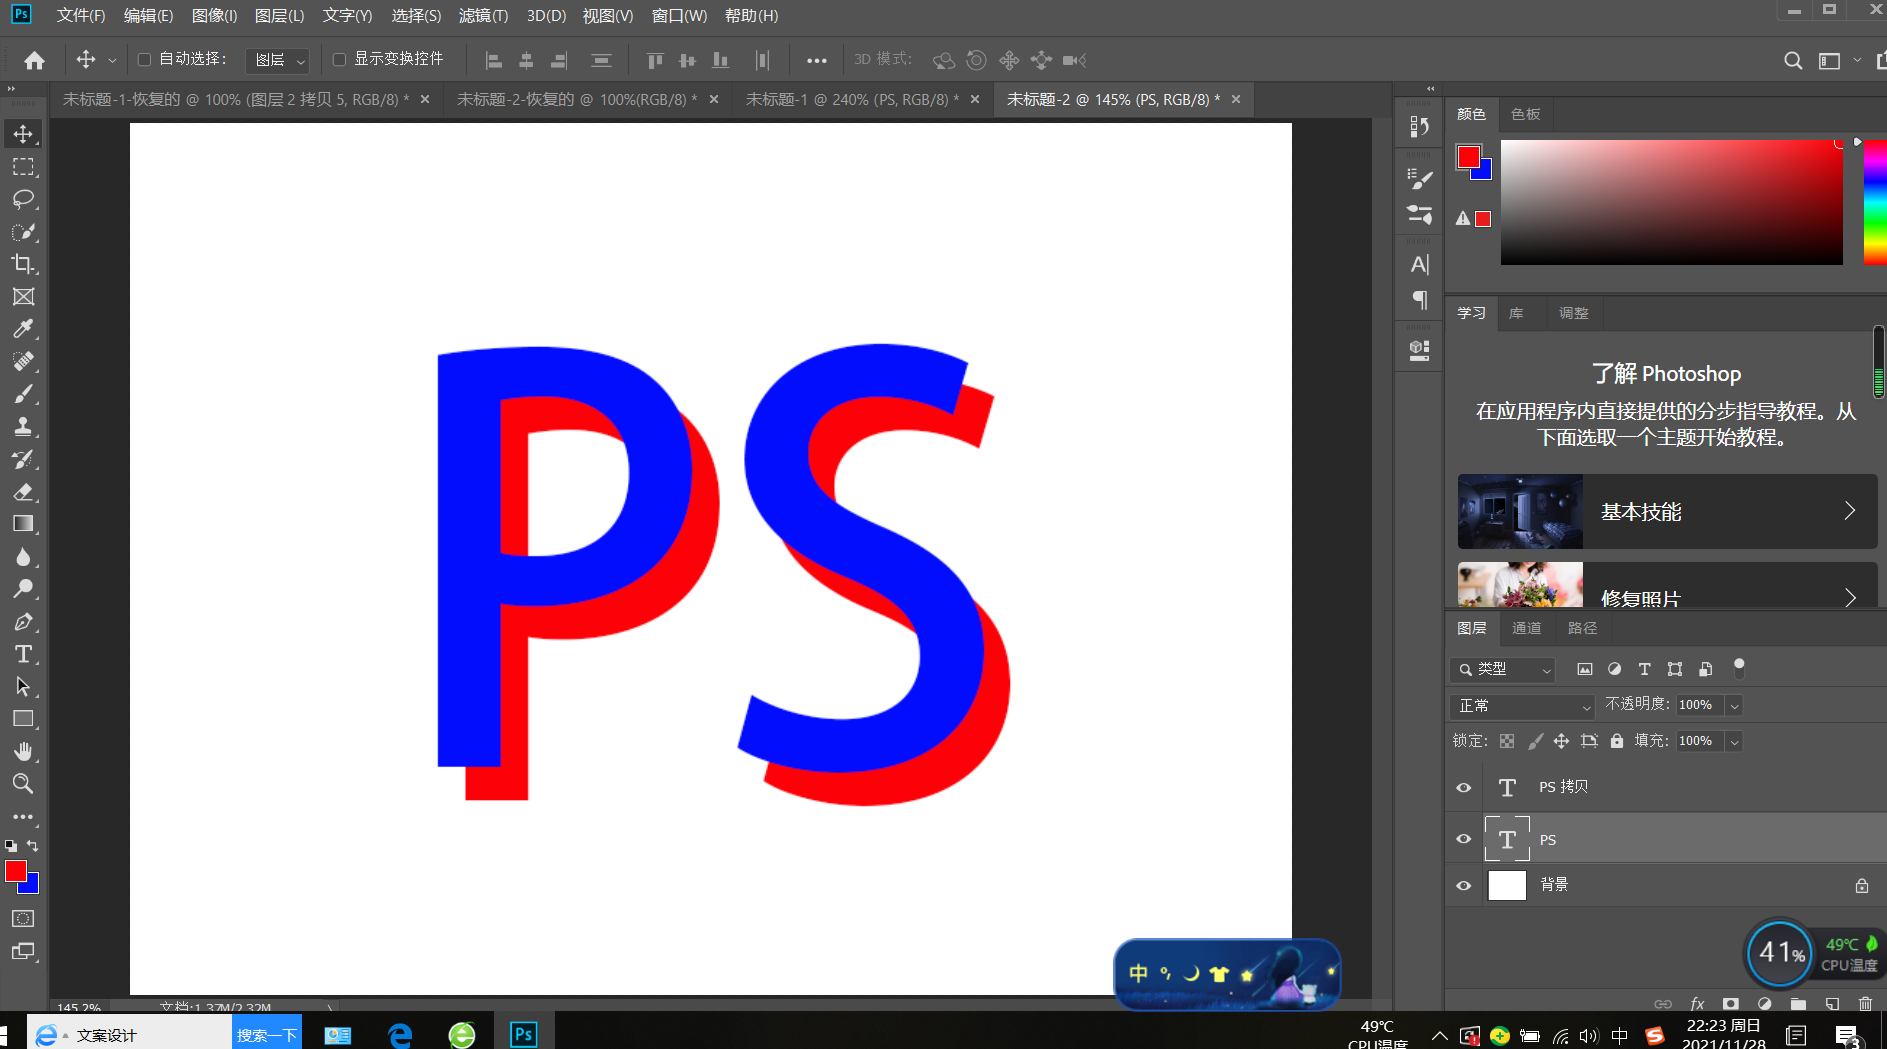
Task: Toggle visibility of 背景 layer
Action: (x=1464, y=886)
